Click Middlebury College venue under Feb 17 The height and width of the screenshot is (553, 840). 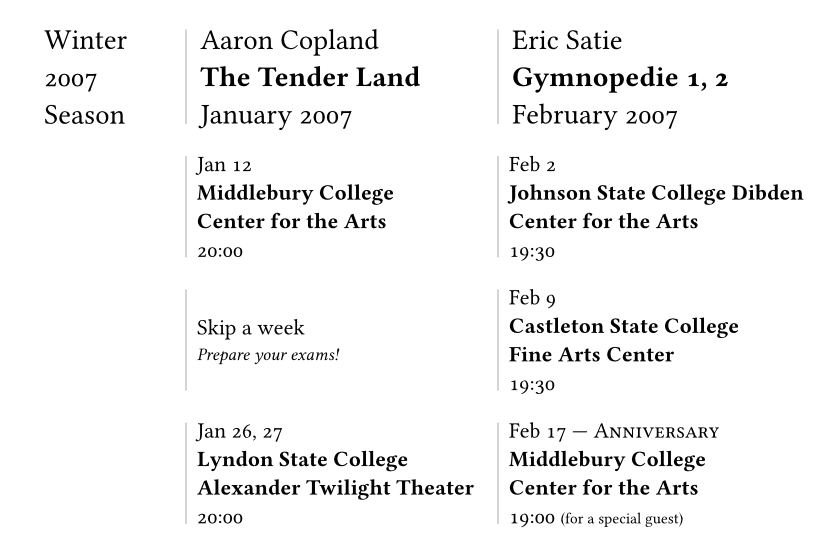pos(607,475)
